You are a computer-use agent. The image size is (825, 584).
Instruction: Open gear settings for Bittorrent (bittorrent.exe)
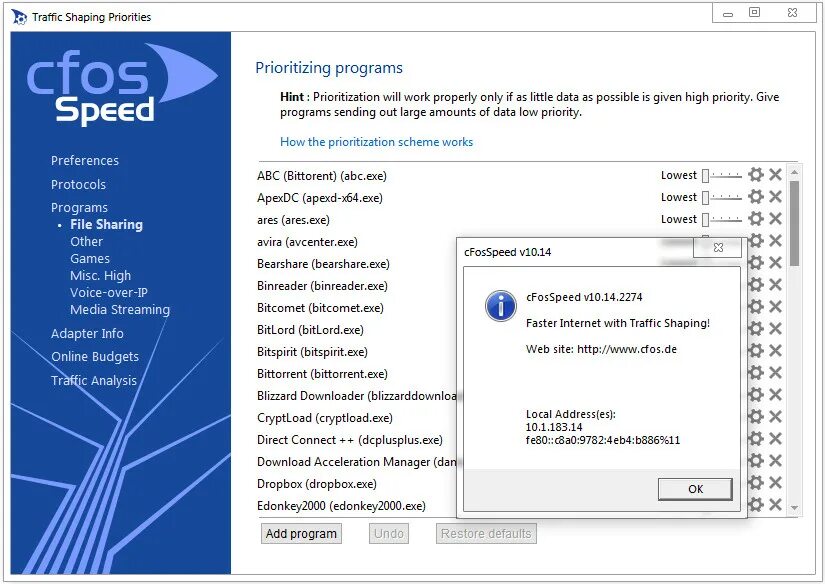(x=756, y=372)
